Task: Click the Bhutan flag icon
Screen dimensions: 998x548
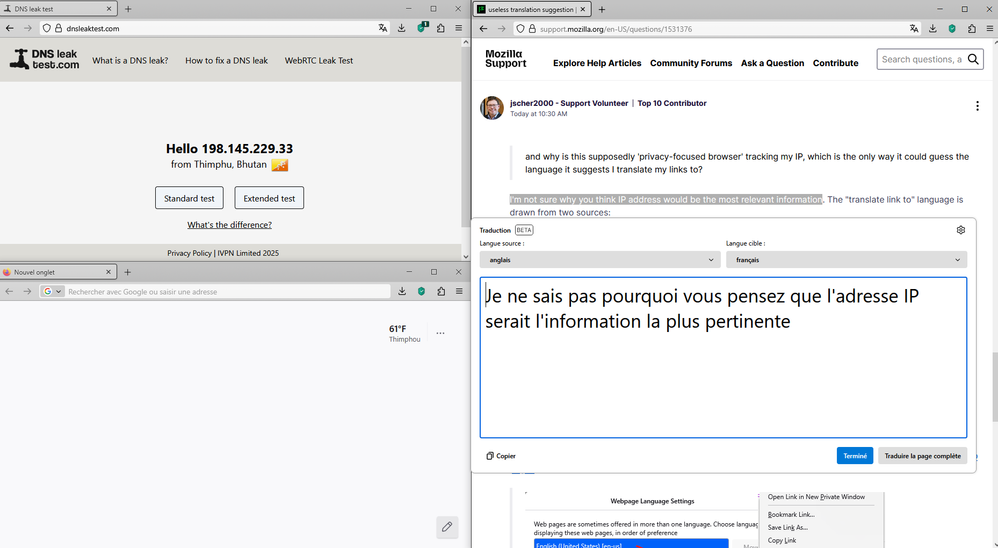Action: 279,165
